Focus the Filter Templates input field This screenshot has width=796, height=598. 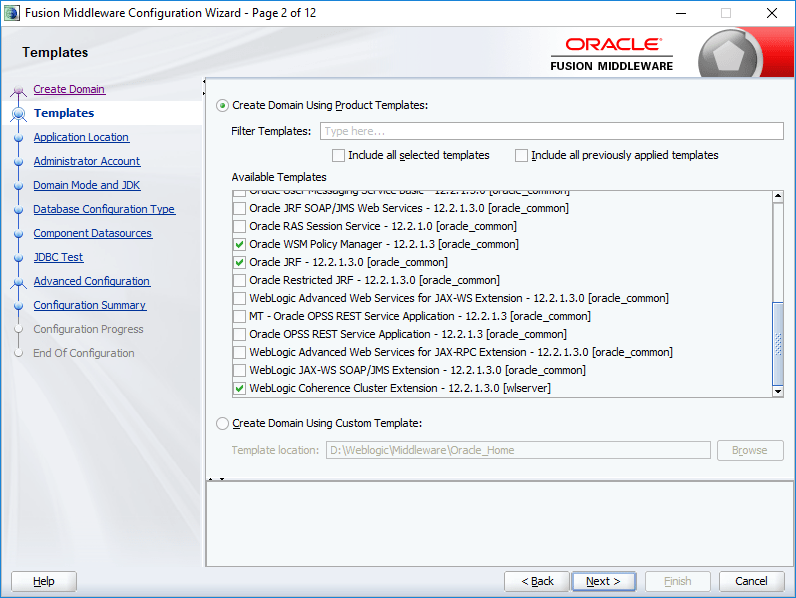pyautogui.click(x=552, y=131)
